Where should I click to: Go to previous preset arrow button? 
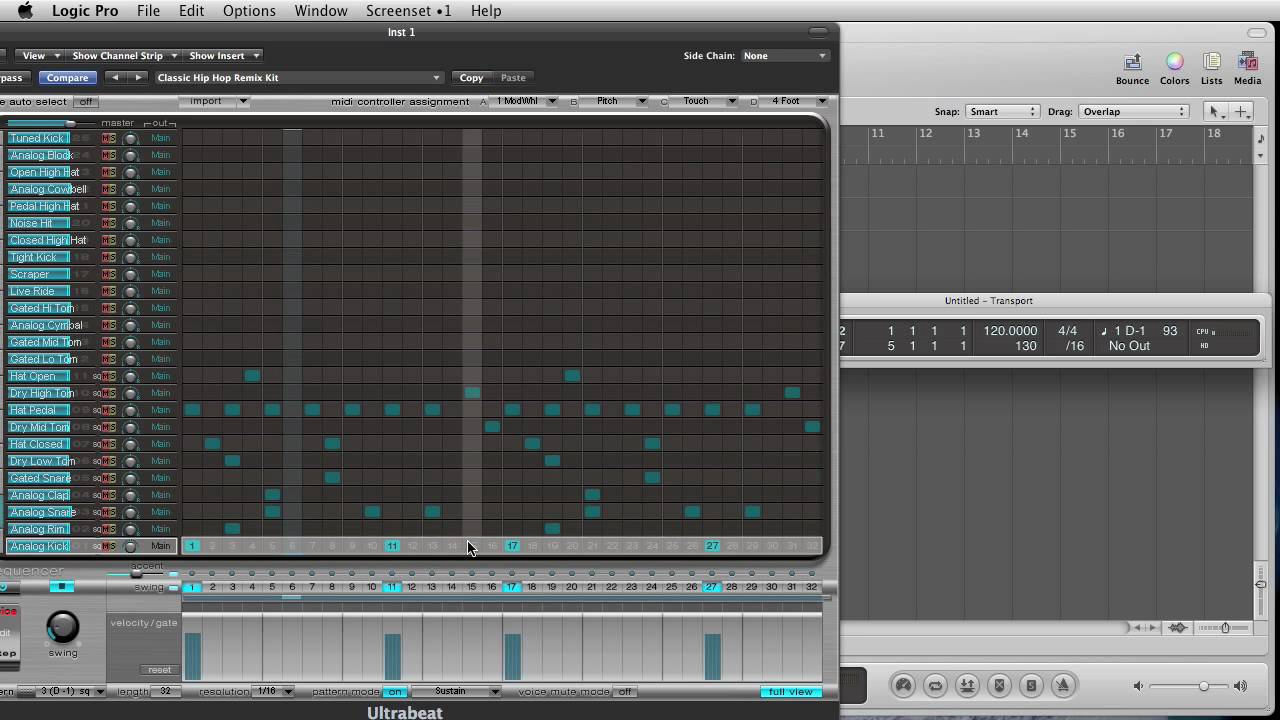coord(115,77)
